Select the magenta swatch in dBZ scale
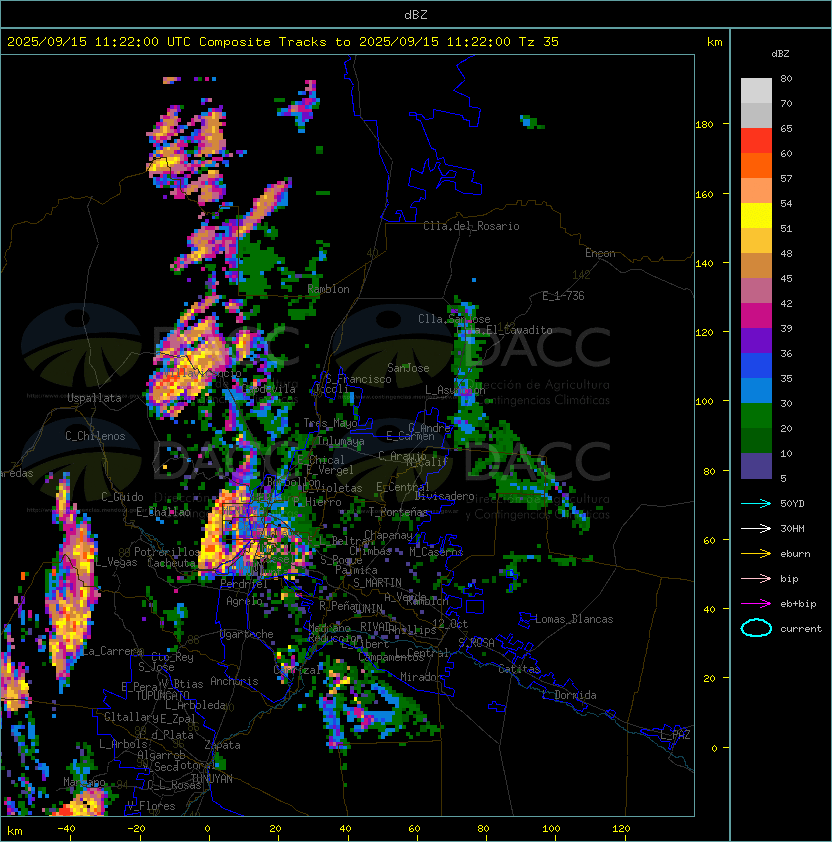This screenshot has height=842, width=832. pos(756,316)
